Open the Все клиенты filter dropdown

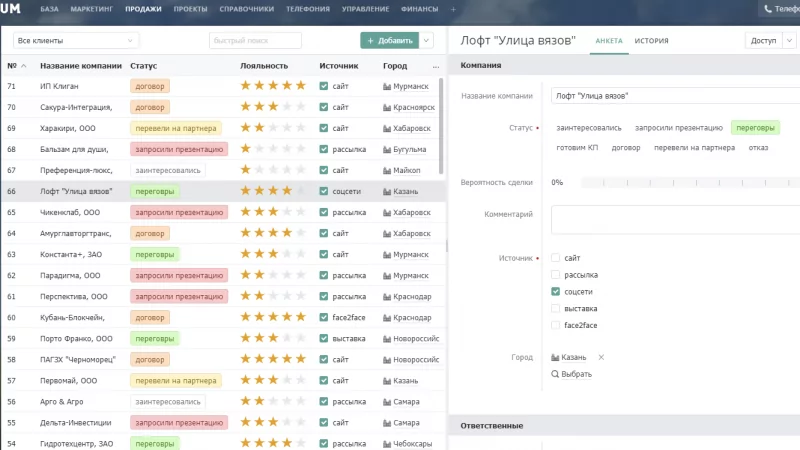click(x=76, y=41)
